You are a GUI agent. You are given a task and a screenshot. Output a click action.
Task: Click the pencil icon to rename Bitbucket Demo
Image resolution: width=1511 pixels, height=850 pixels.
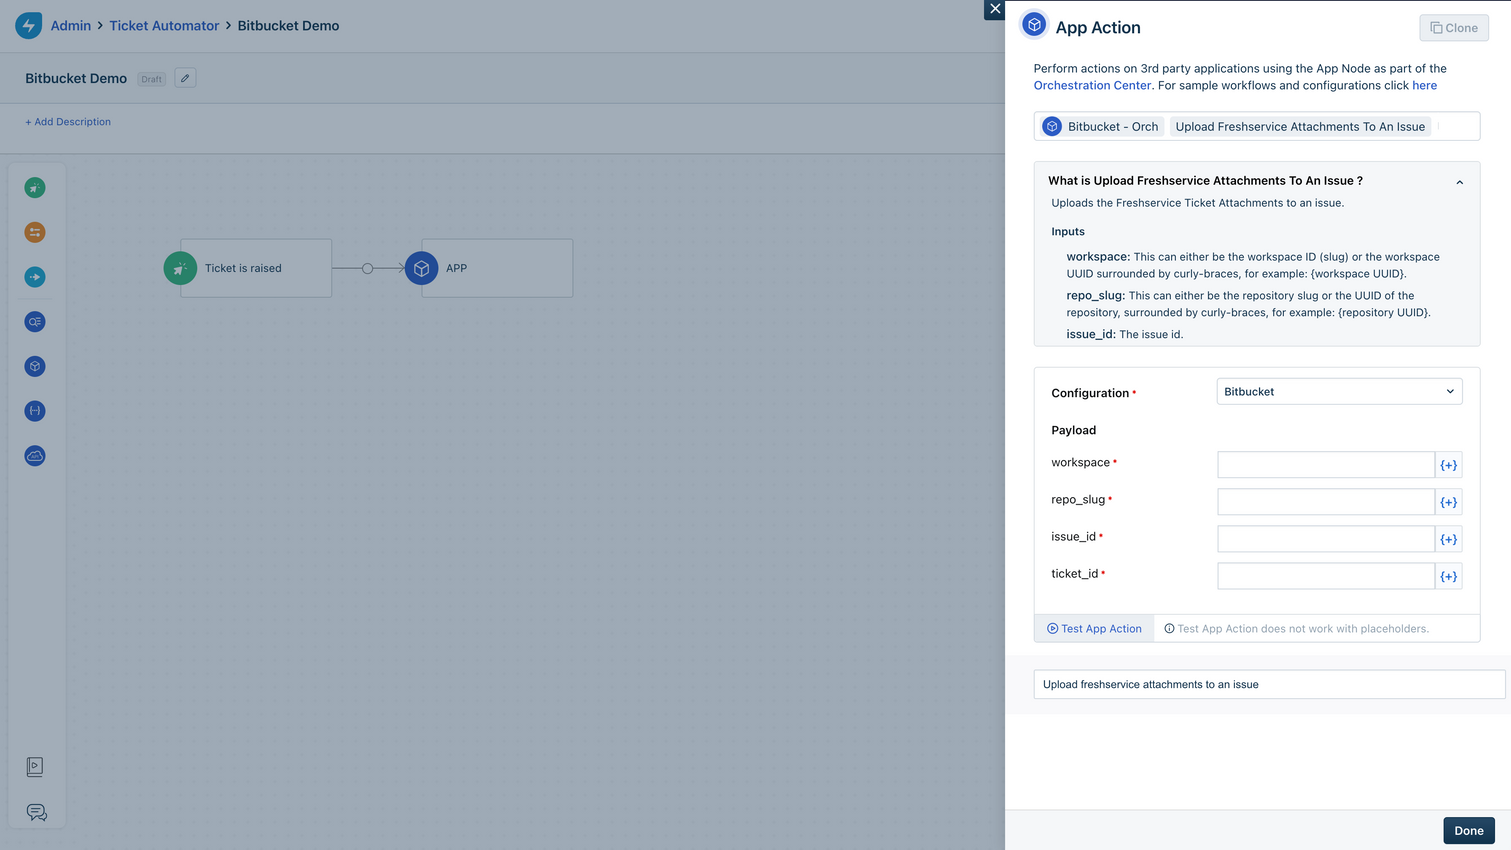185,78
